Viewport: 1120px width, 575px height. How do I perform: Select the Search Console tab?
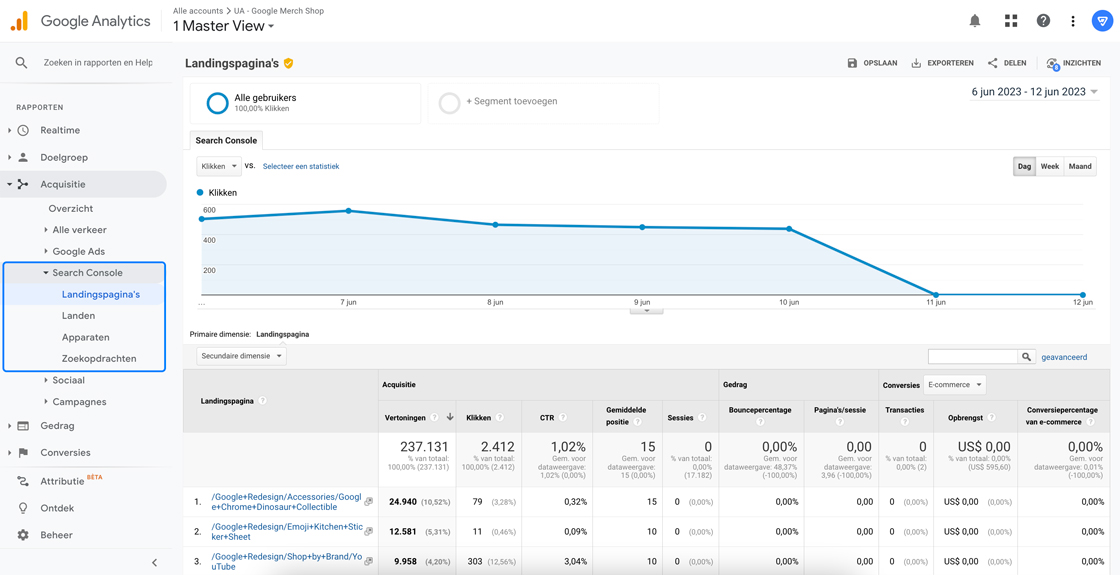point(226,140)
